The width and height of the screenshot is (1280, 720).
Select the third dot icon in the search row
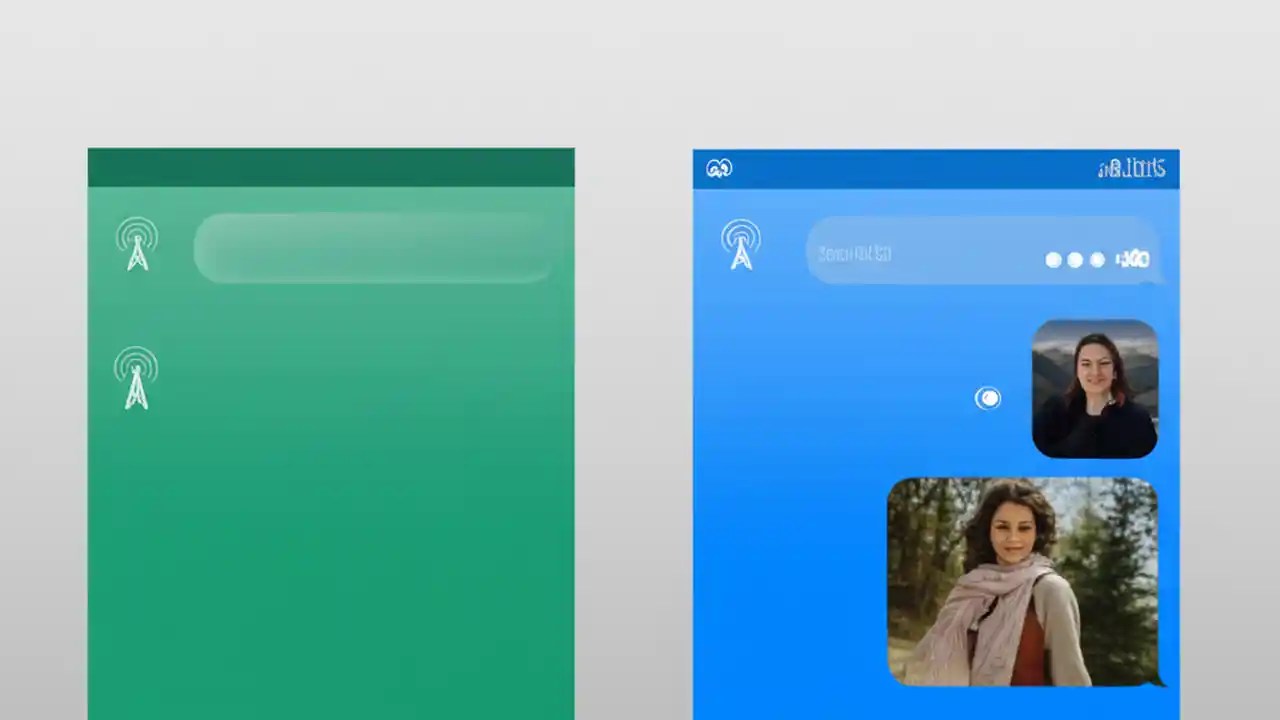pyautogui.click(x=1097, y=260)
